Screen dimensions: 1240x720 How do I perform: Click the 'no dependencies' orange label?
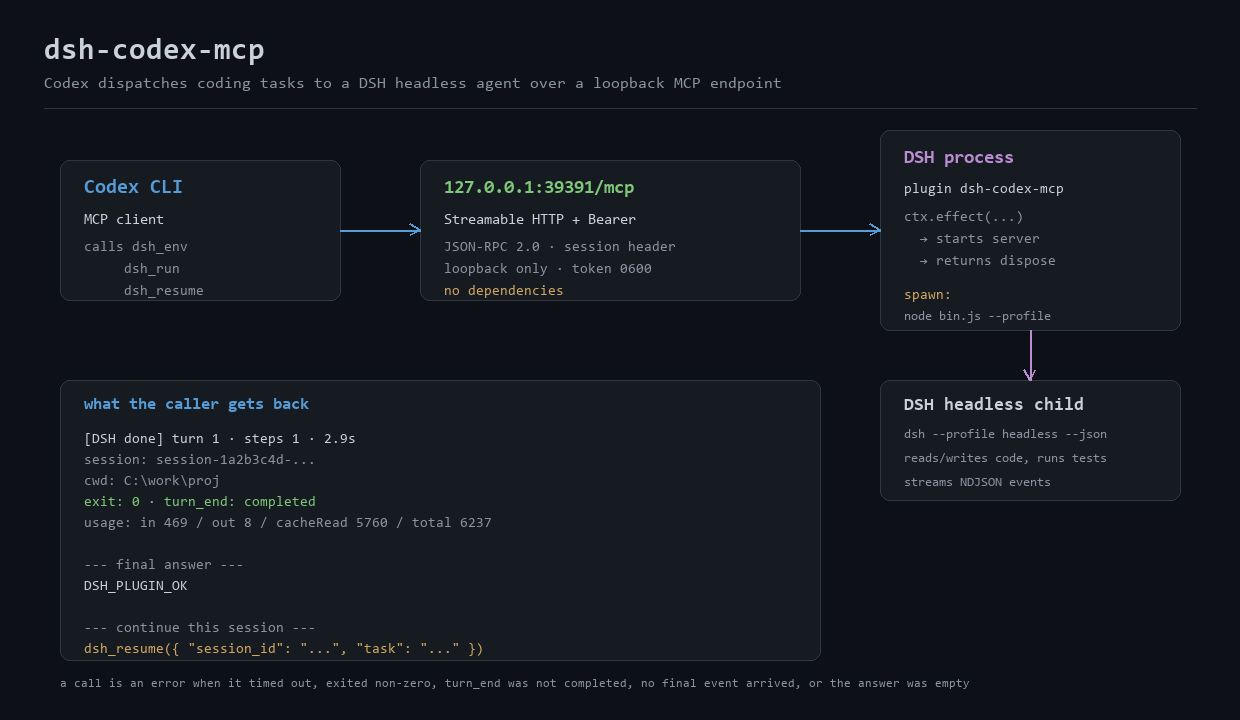click(x=504, y=291)
